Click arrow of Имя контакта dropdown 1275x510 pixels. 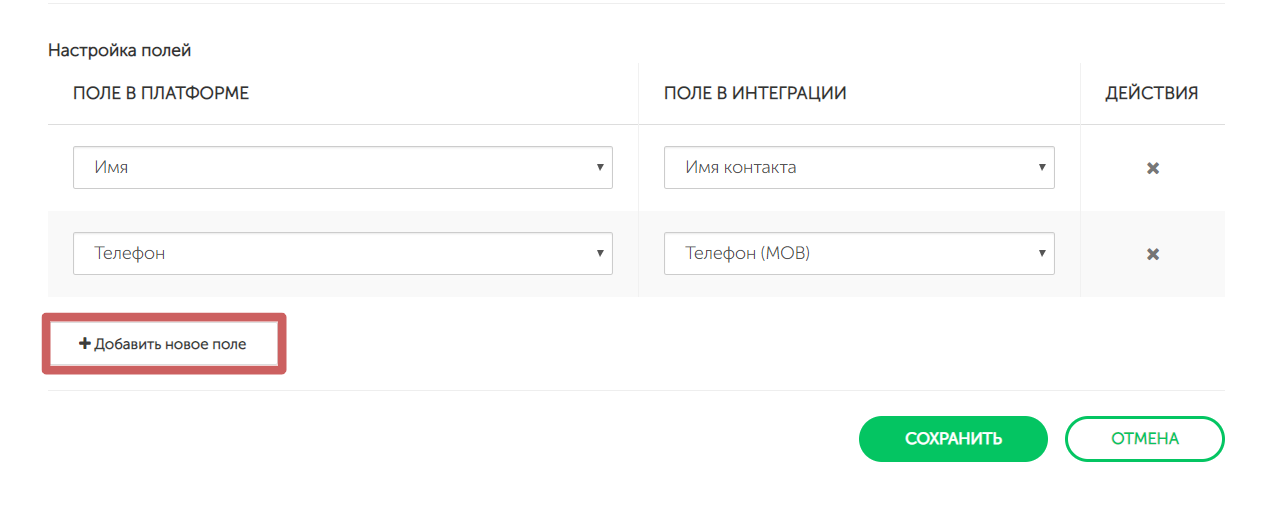[x=1041, y=168]
